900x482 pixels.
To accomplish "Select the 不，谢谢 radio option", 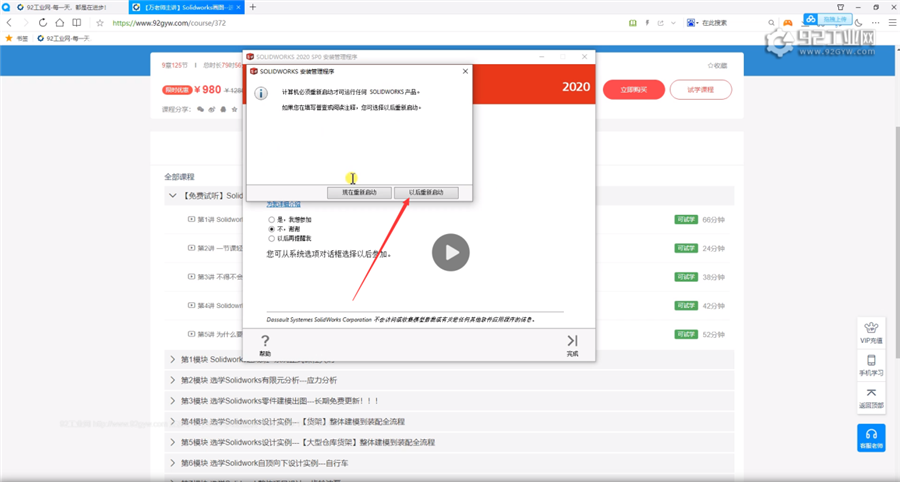I will click(271, 229).
